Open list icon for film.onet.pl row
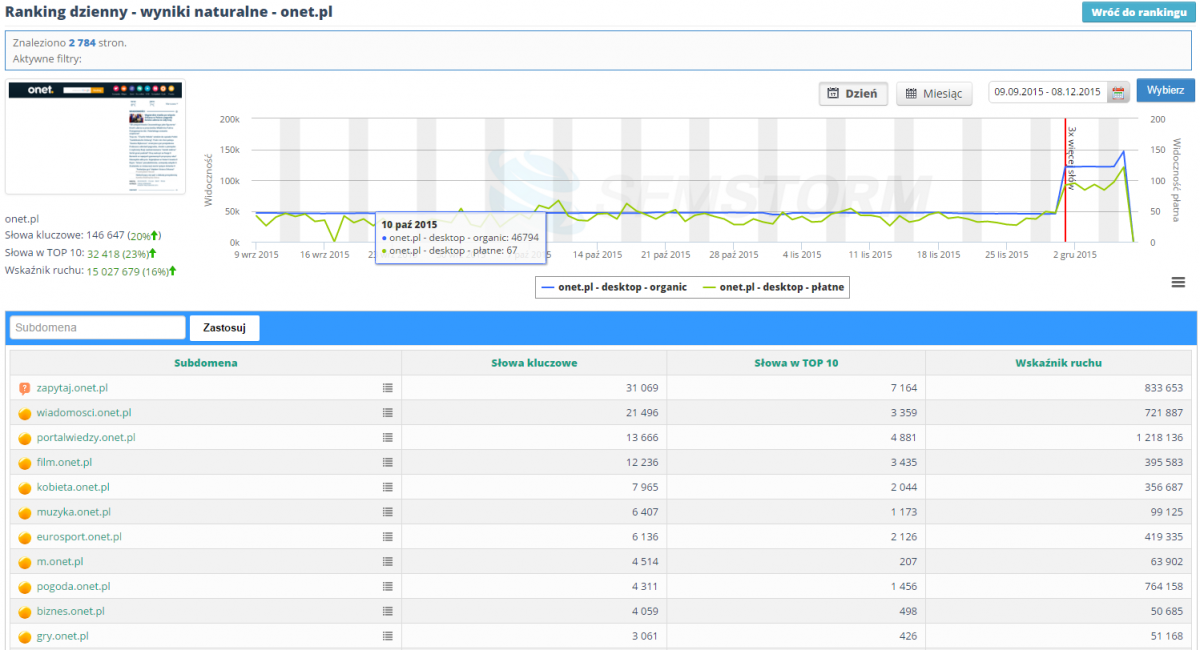 pos(387,463)
